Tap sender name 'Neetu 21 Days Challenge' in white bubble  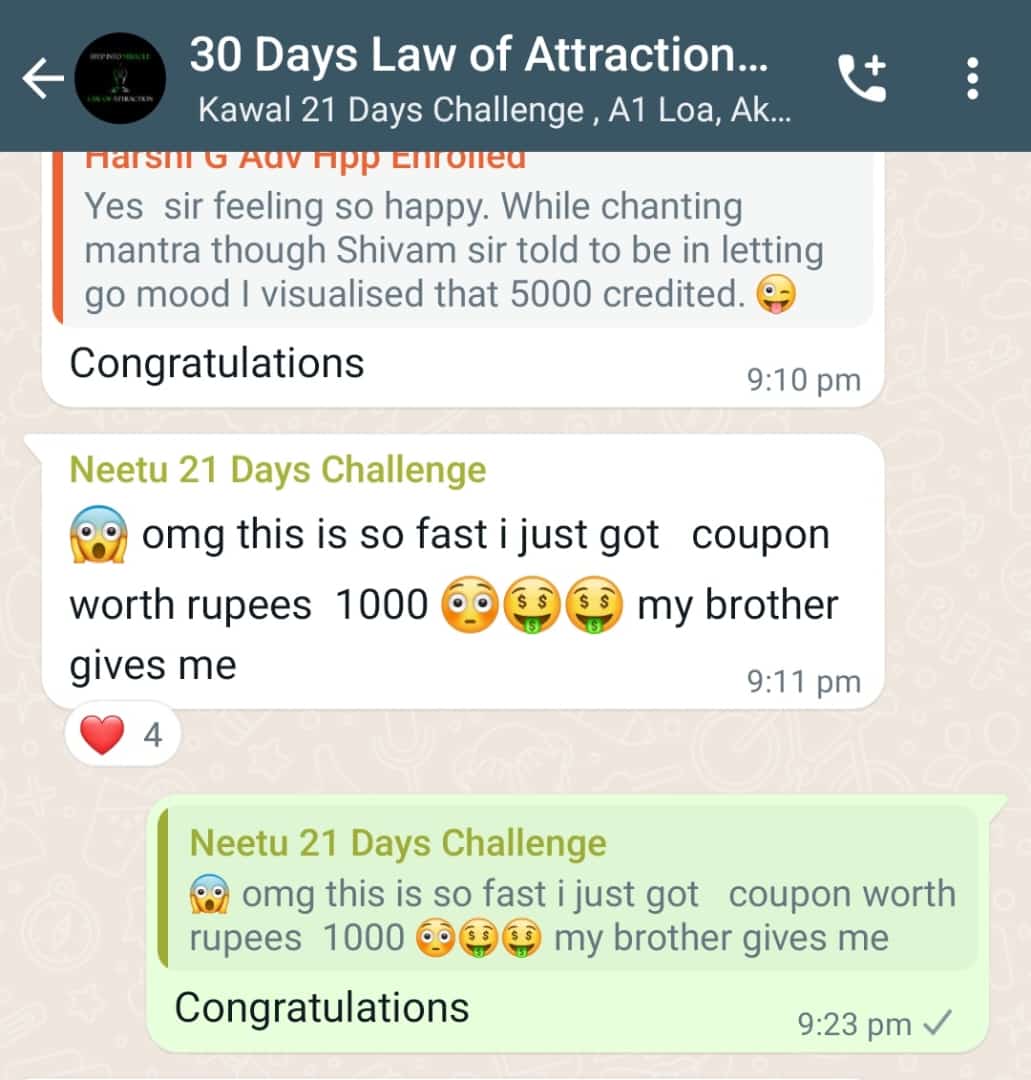(278, 470)
